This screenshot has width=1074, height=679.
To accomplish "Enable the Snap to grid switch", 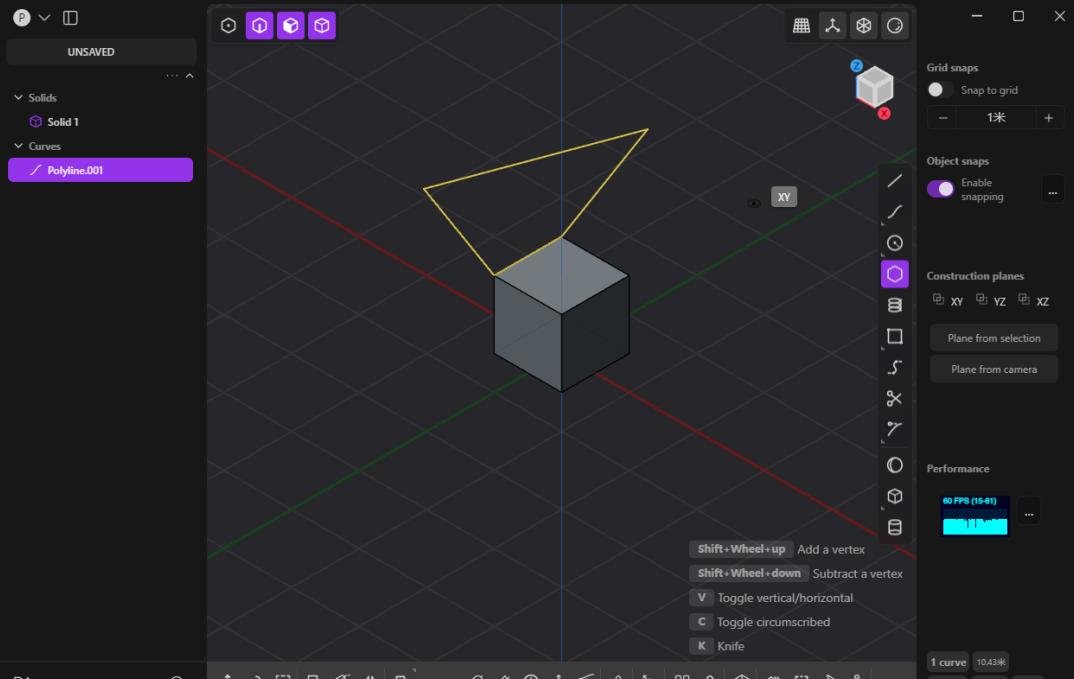I will pos(939,90).
